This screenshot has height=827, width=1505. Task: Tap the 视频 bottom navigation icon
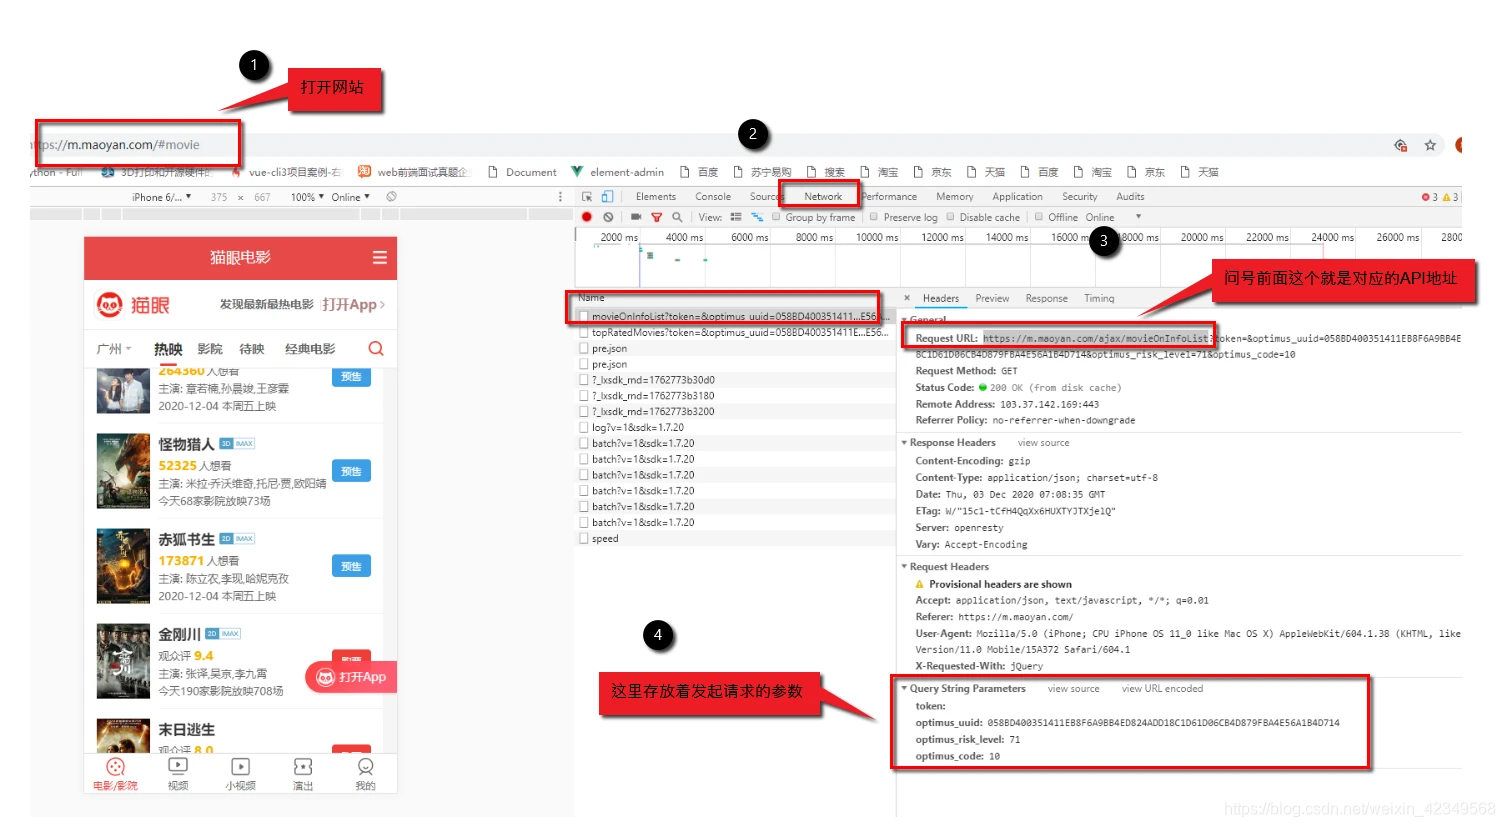pos(178,766)
